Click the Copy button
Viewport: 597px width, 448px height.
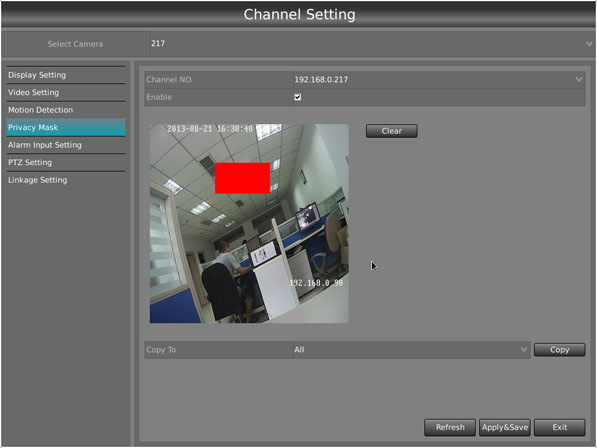point(559,350)
